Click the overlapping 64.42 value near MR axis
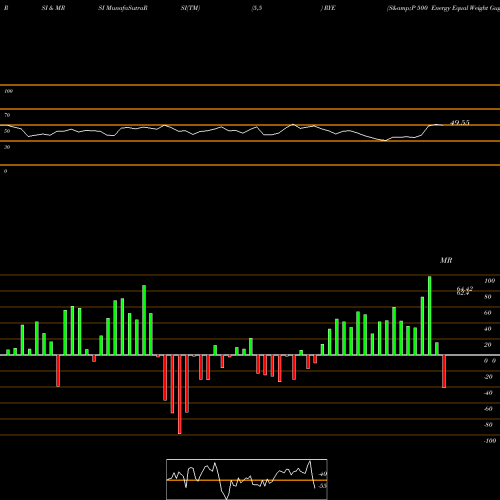 465,290
